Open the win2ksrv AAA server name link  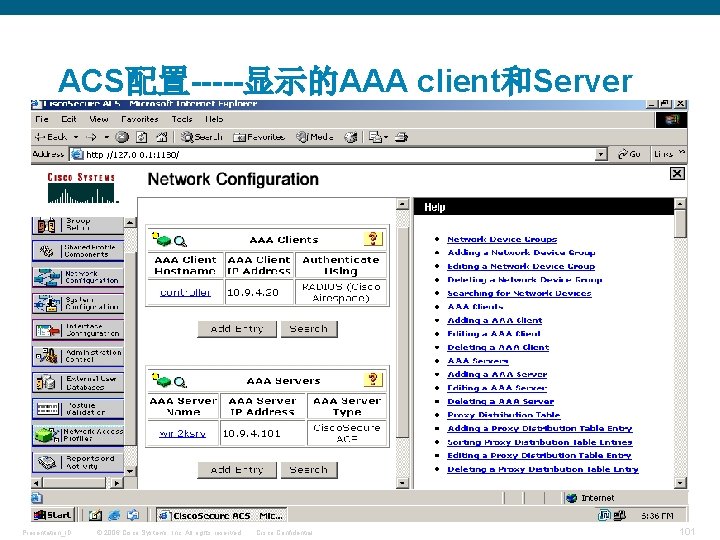(182, 433)
